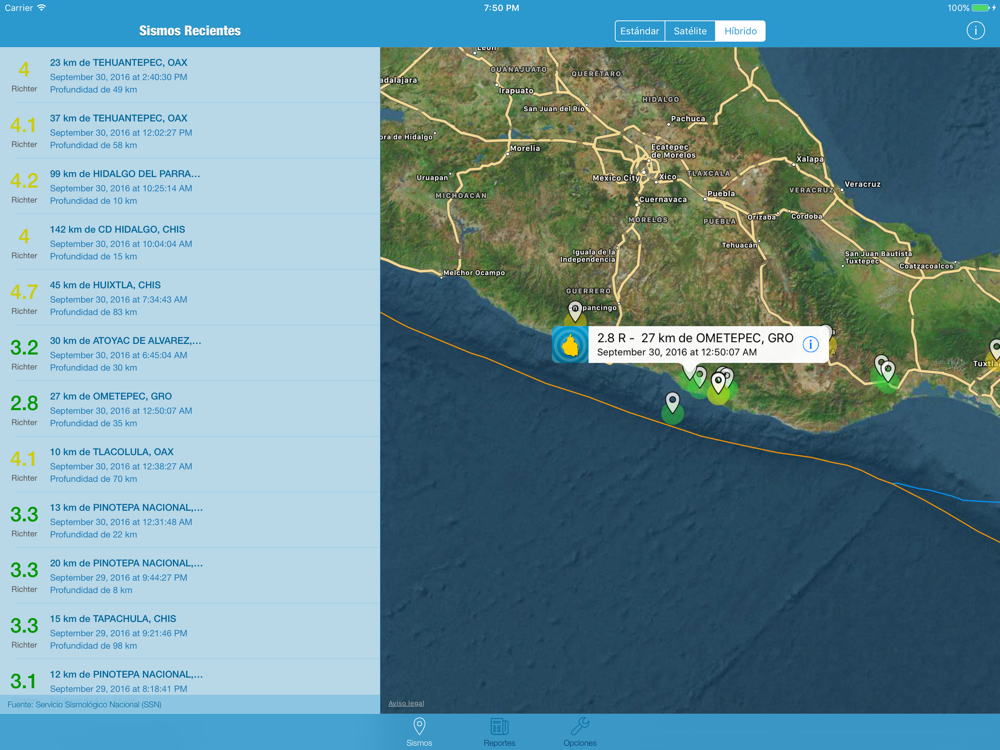Switch map to Satélite view
Screen dimensions: 1000x750
click(x=690, y=31)
